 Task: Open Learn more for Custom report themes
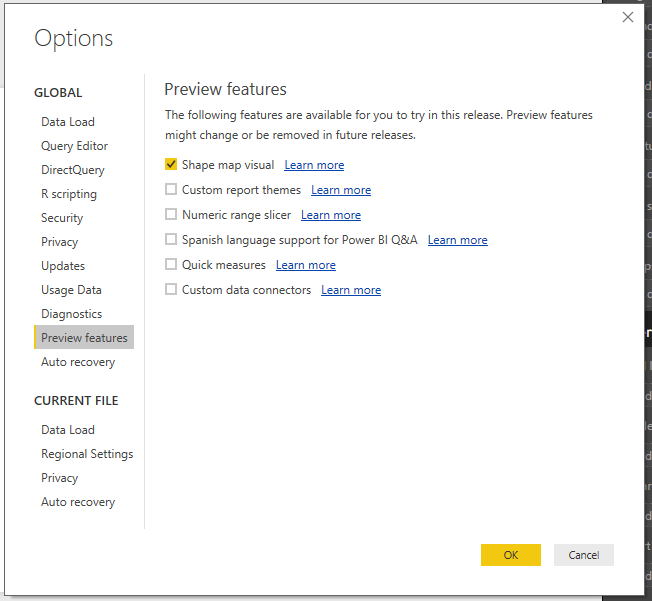click(341, 190)
